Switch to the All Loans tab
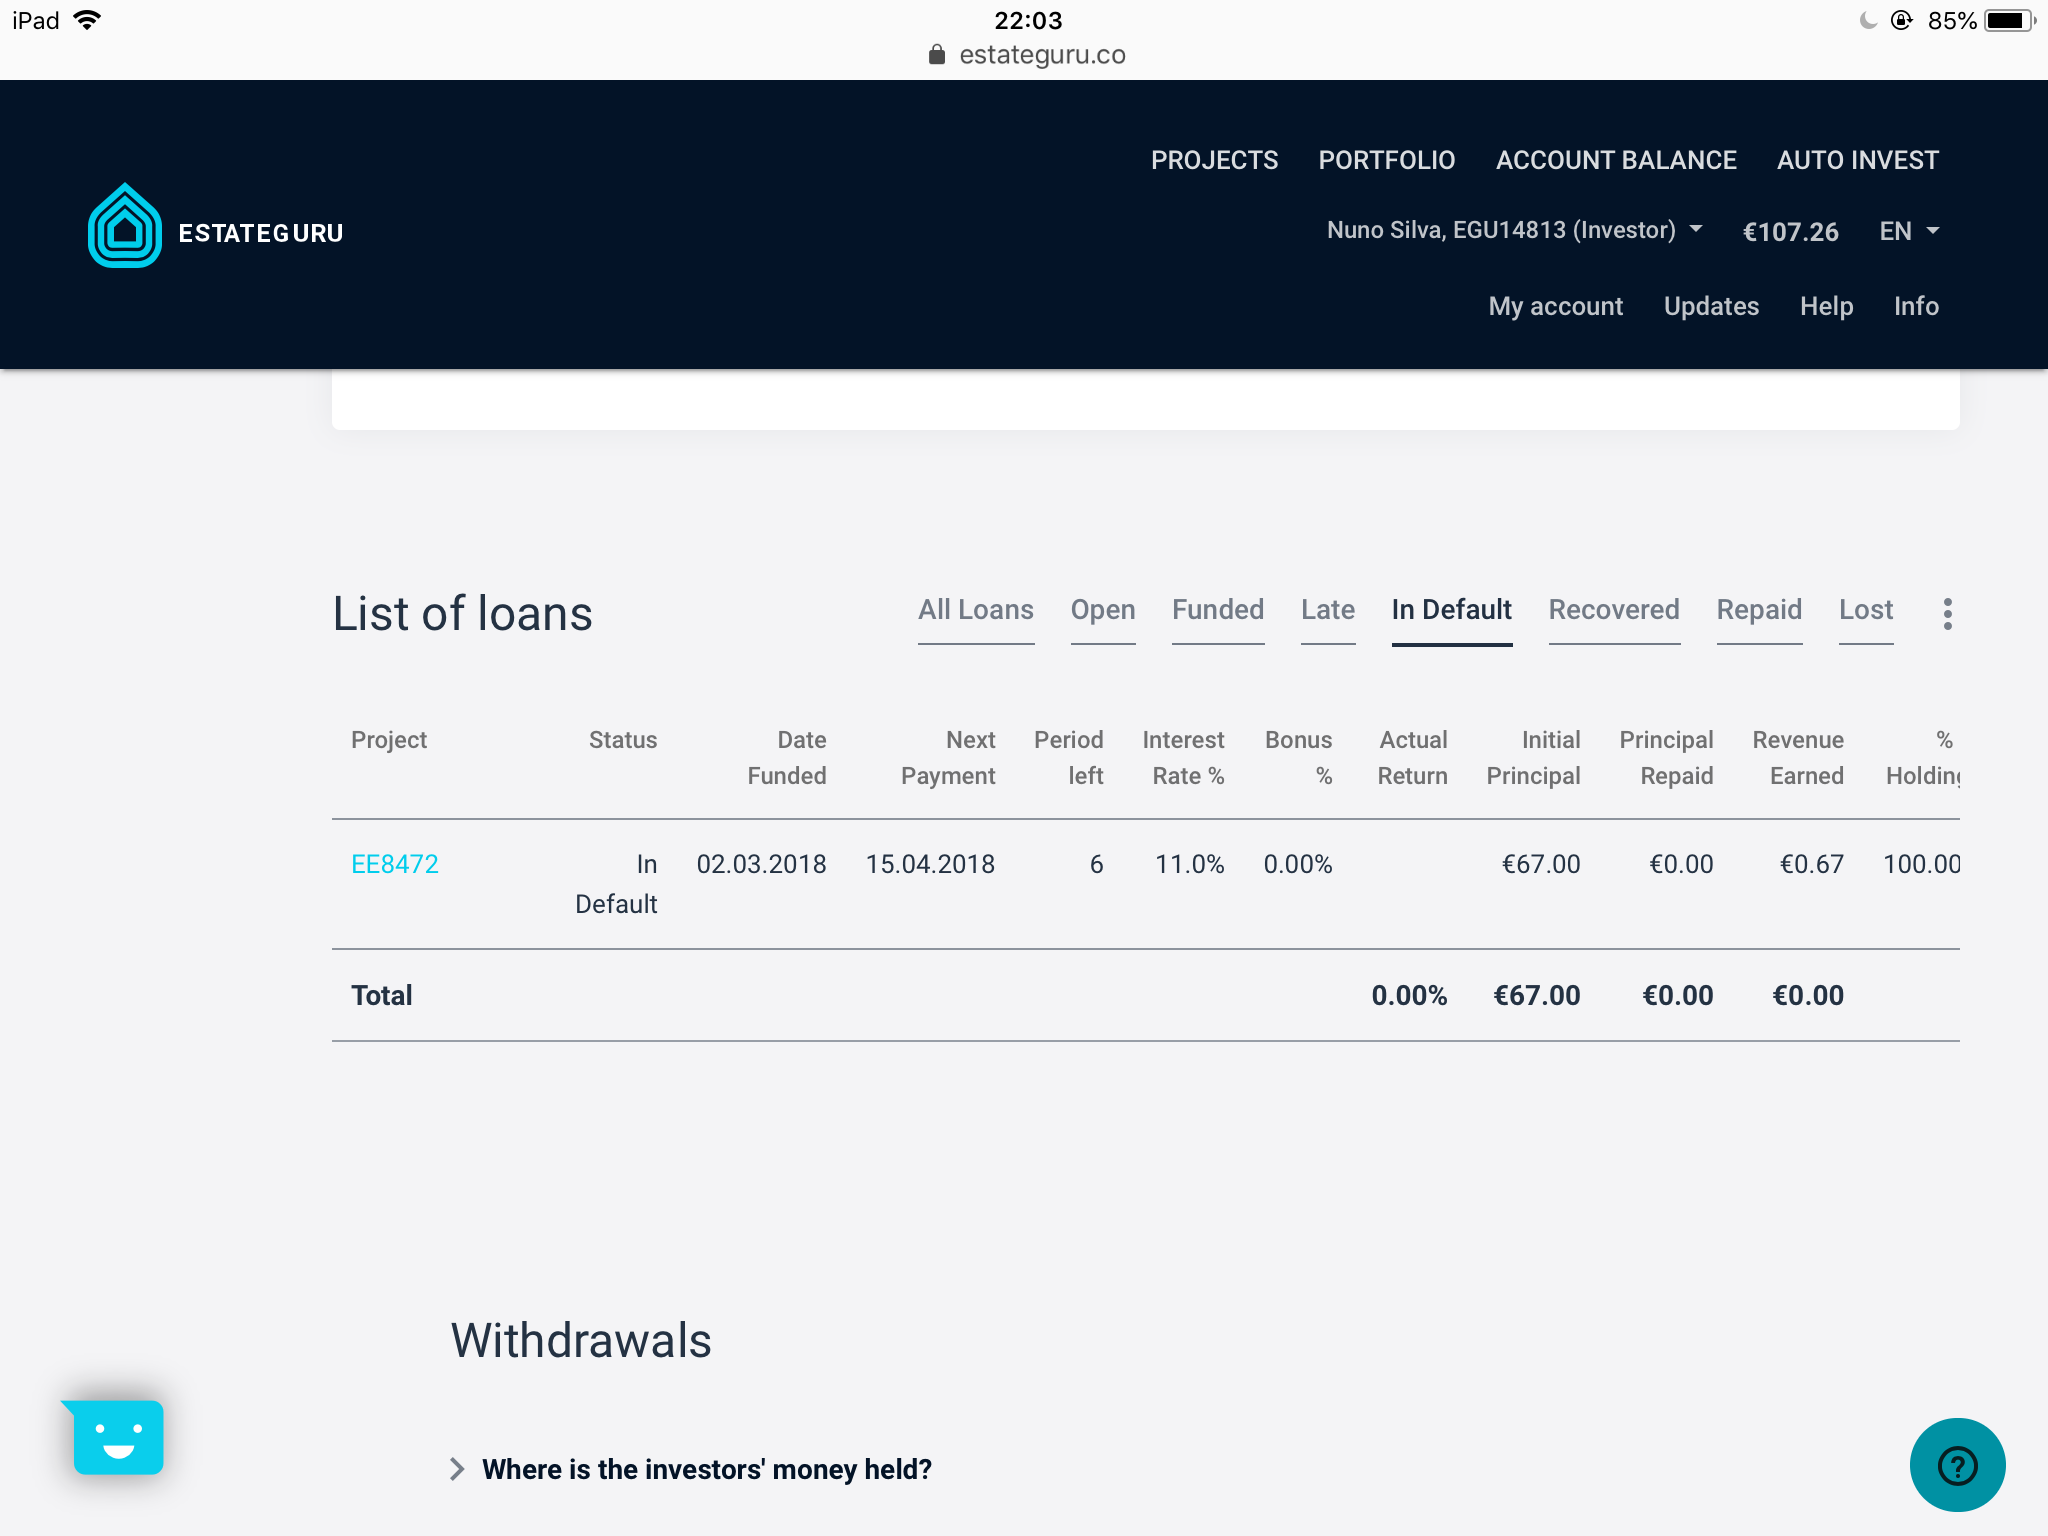This screenshot has height=1536, width=2048. (x=975, y=610)
